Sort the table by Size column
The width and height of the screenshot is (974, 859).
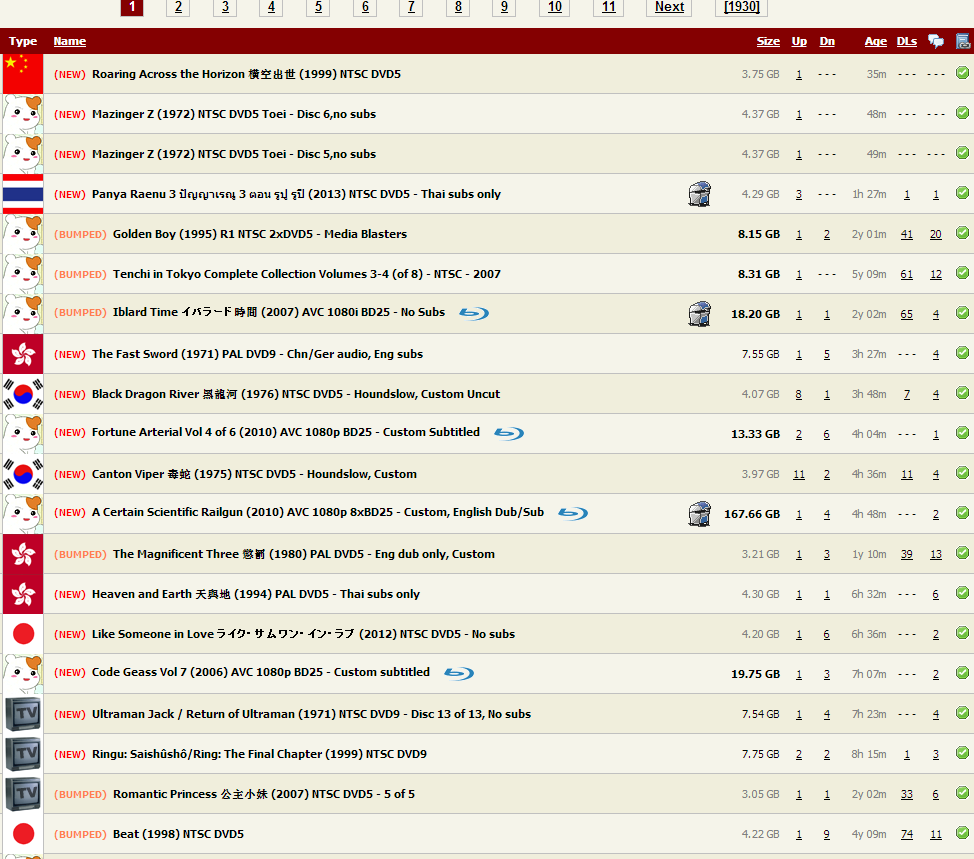(x=768, y=41)
